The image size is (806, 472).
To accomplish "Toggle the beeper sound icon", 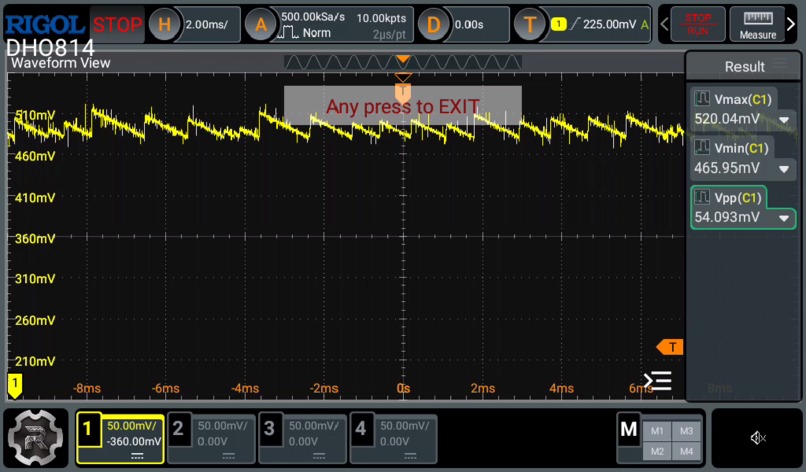I will pyautogui.click(x=758, y=438).
